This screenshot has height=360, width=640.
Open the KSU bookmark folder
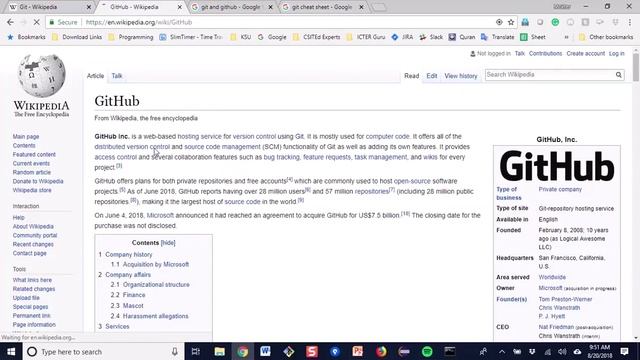point(240,37)
